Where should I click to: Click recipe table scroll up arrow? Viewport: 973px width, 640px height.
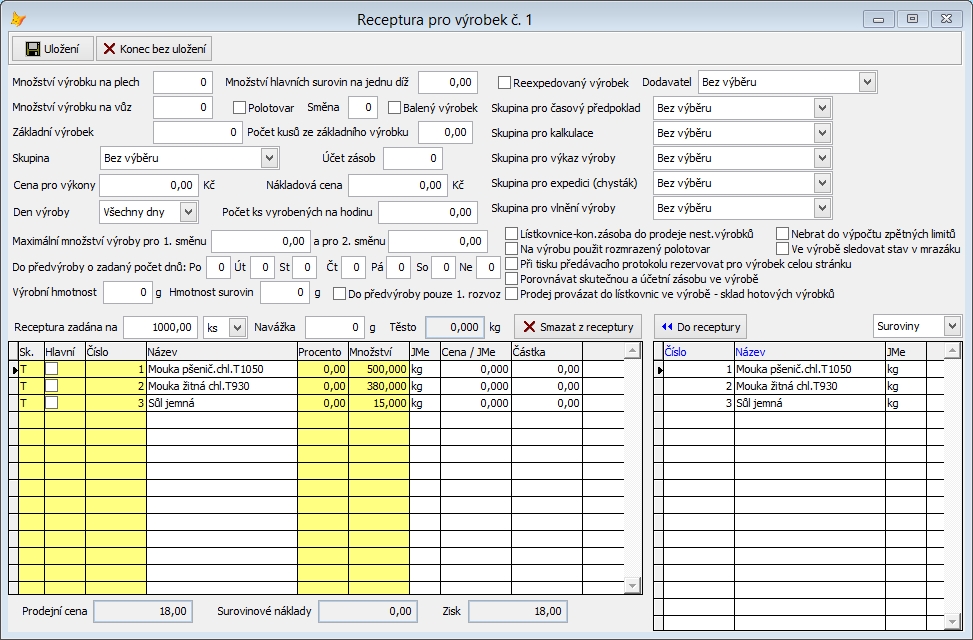click(x=632, y=351)
